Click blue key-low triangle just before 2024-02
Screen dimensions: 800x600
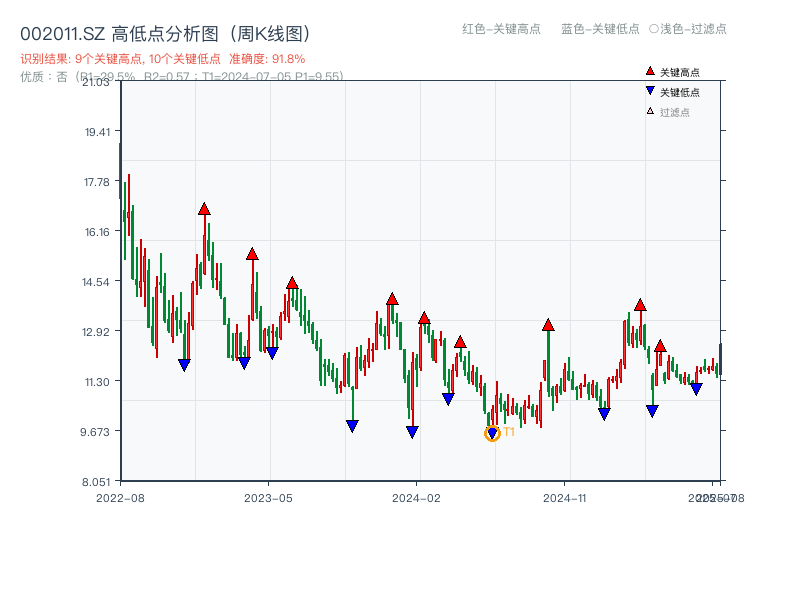(x=412, y=432)
